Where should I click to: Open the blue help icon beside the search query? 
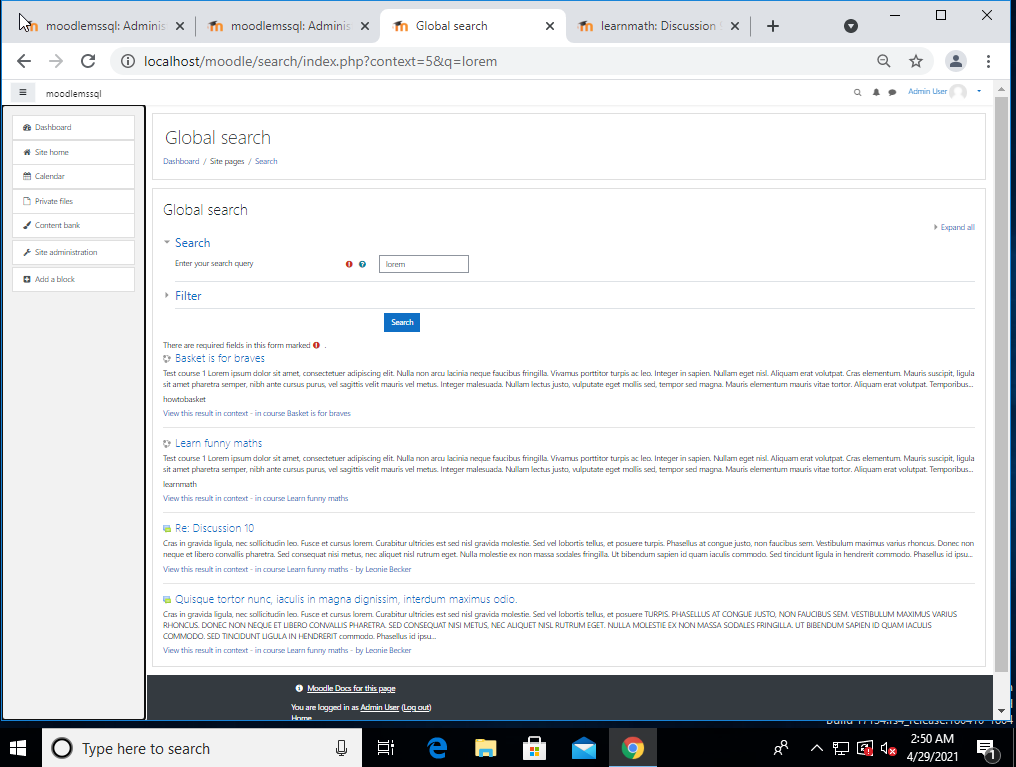point(362,264)
